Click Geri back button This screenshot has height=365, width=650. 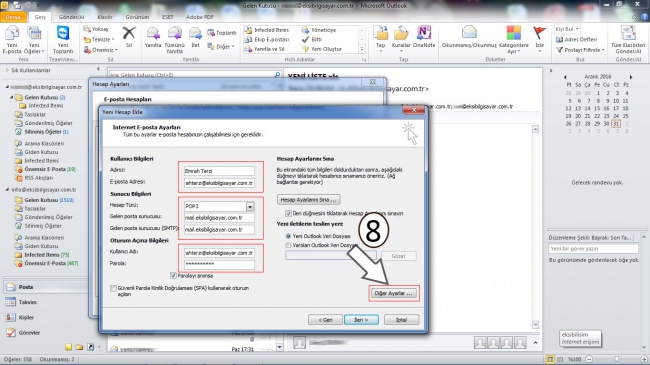click(325, 320)
